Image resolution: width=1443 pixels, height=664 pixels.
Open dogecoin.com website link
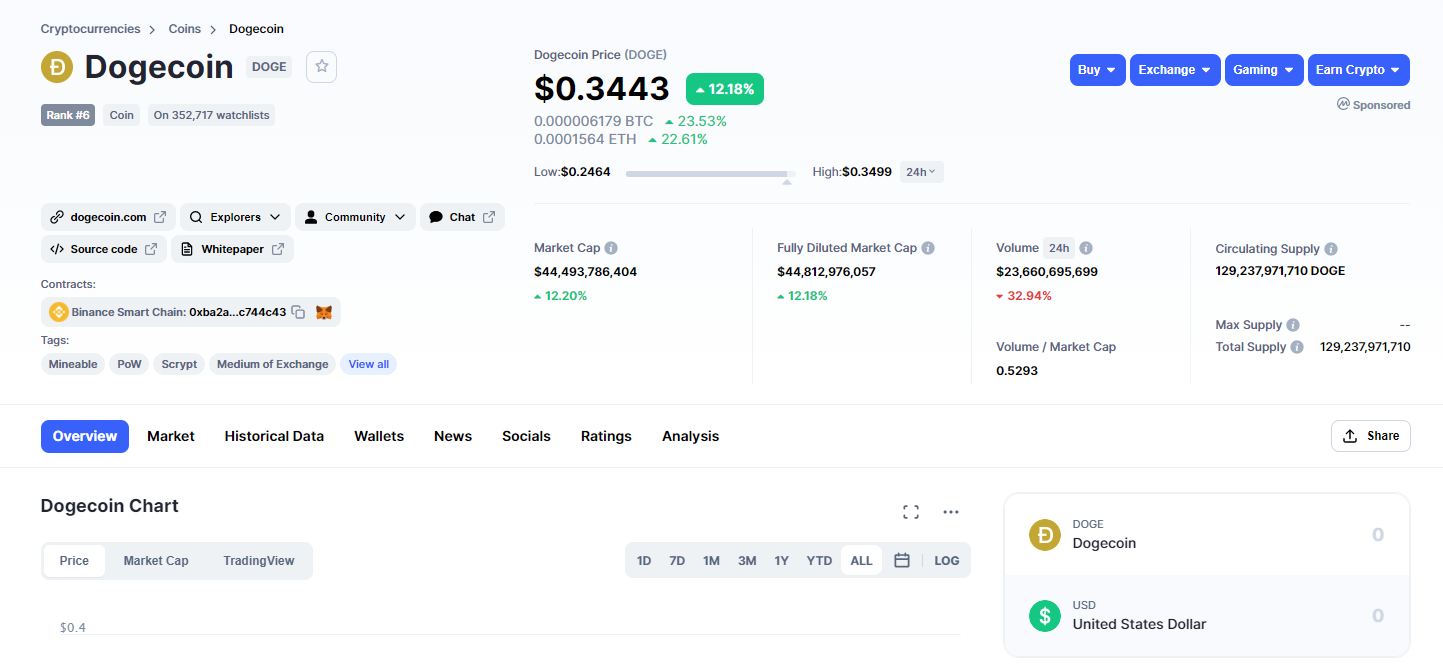pyautogui.click(x=108, y=217)
